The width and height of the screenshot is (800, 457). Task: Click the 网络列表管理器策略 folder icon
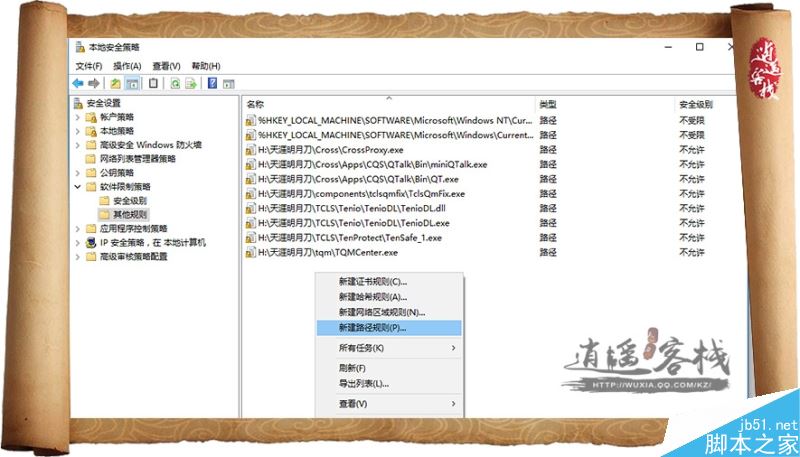tap(91, 159)
